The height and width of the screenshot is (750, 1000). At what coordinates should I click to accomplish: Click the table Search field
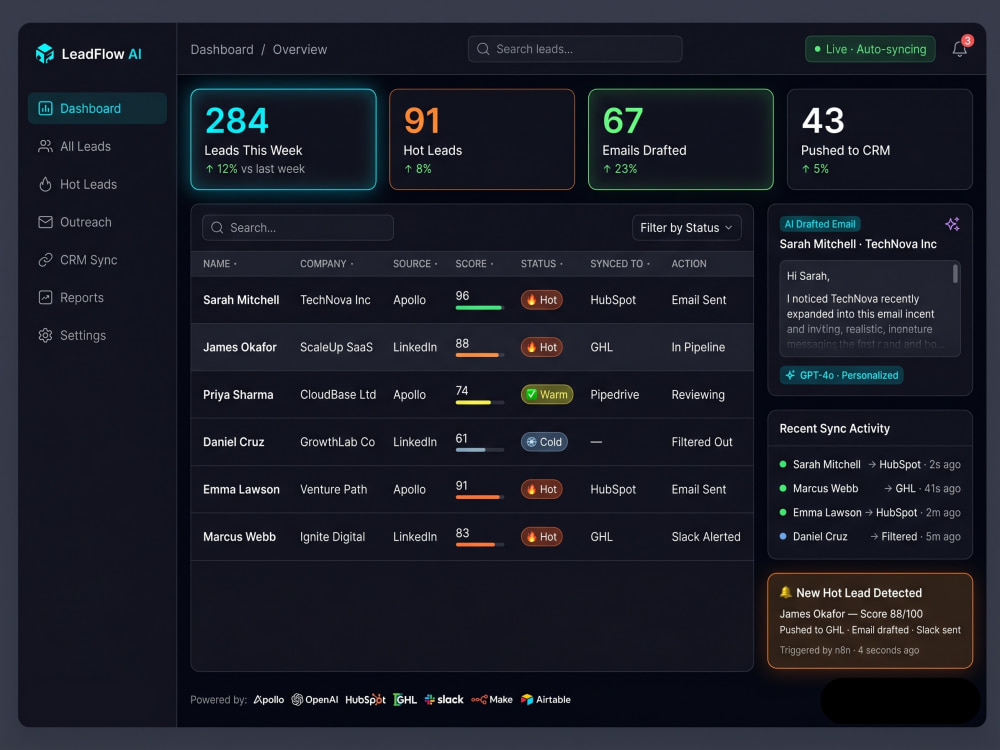[298, 228]
